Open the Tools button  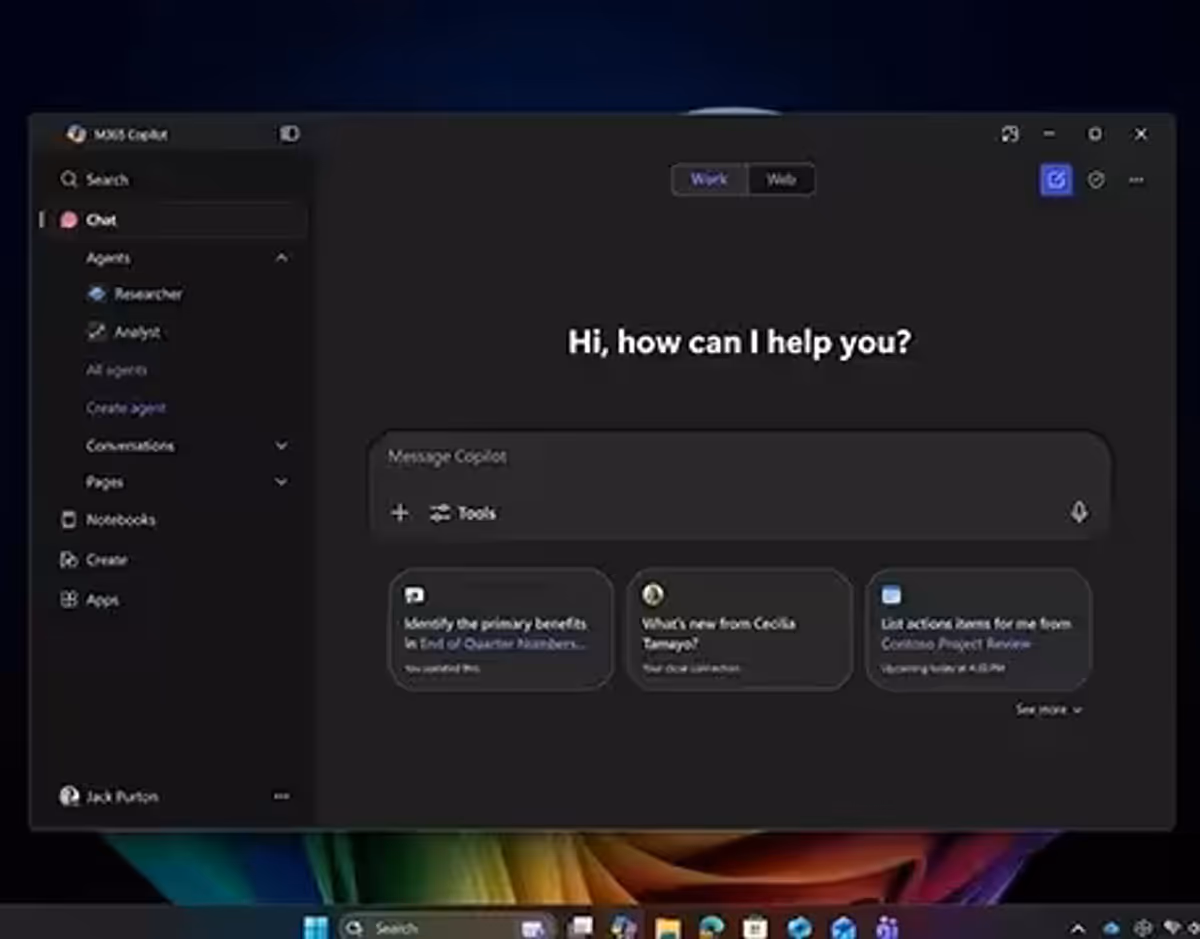[463, 513]
